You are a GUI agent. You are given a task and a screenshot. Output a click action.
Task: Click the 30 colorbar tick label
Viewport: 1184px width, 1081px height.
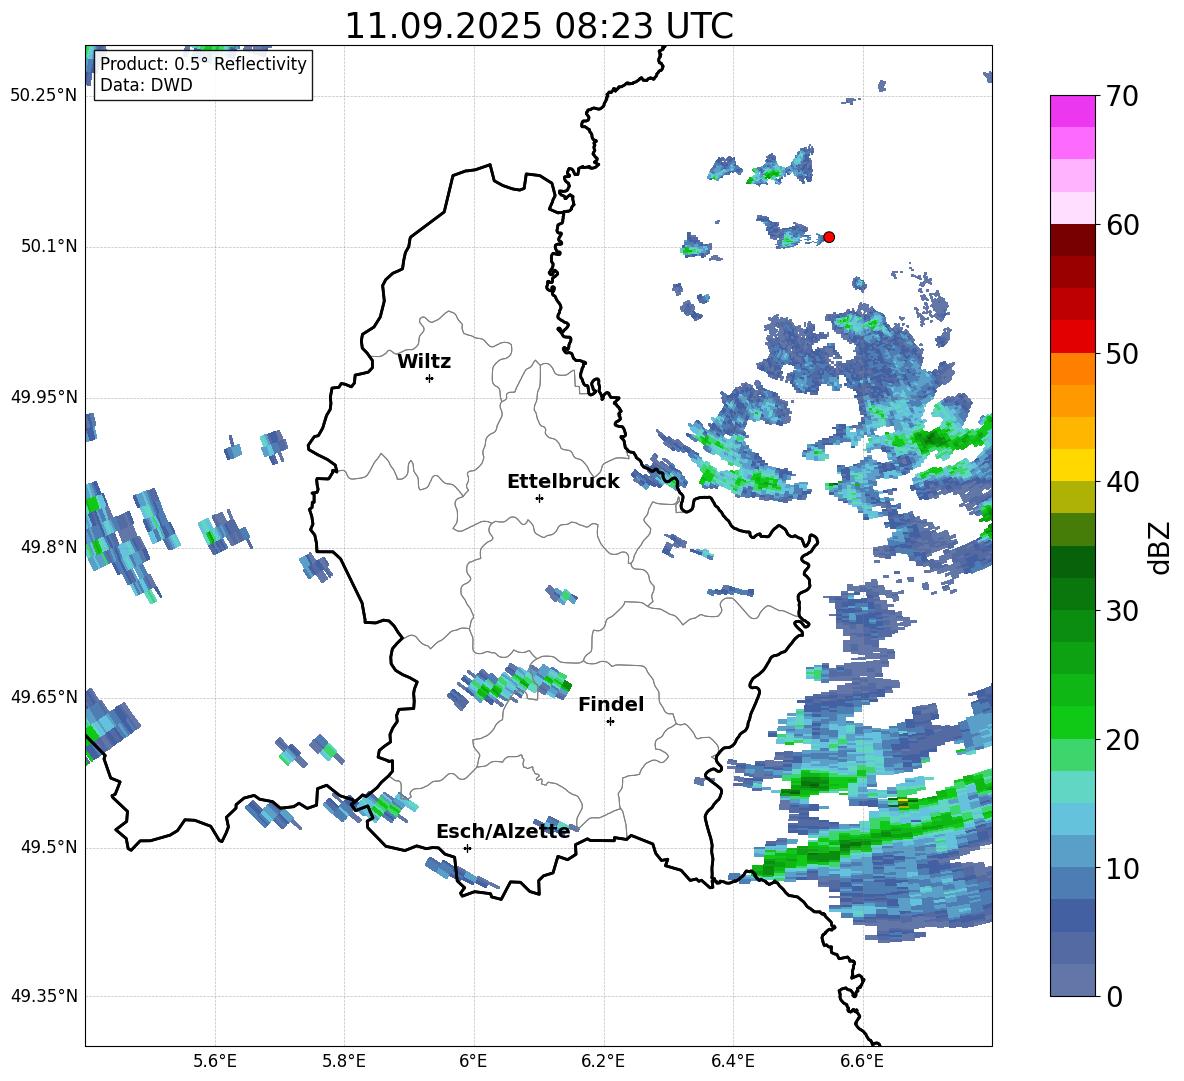click(x=1122, y=610)
